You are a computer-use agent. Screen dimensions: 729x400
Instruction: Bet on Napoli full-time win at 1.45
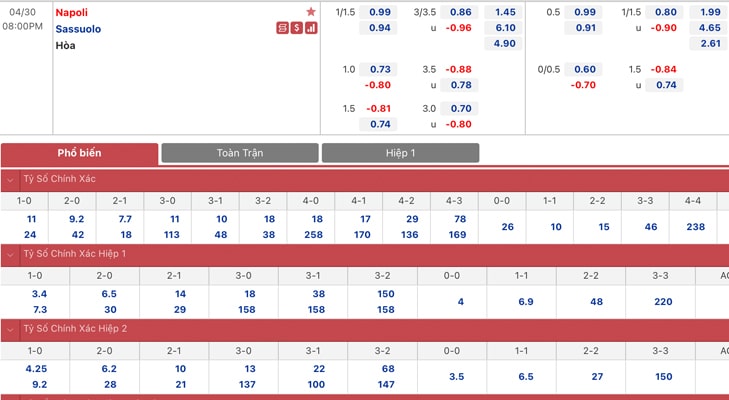click(x=504, y=12)
